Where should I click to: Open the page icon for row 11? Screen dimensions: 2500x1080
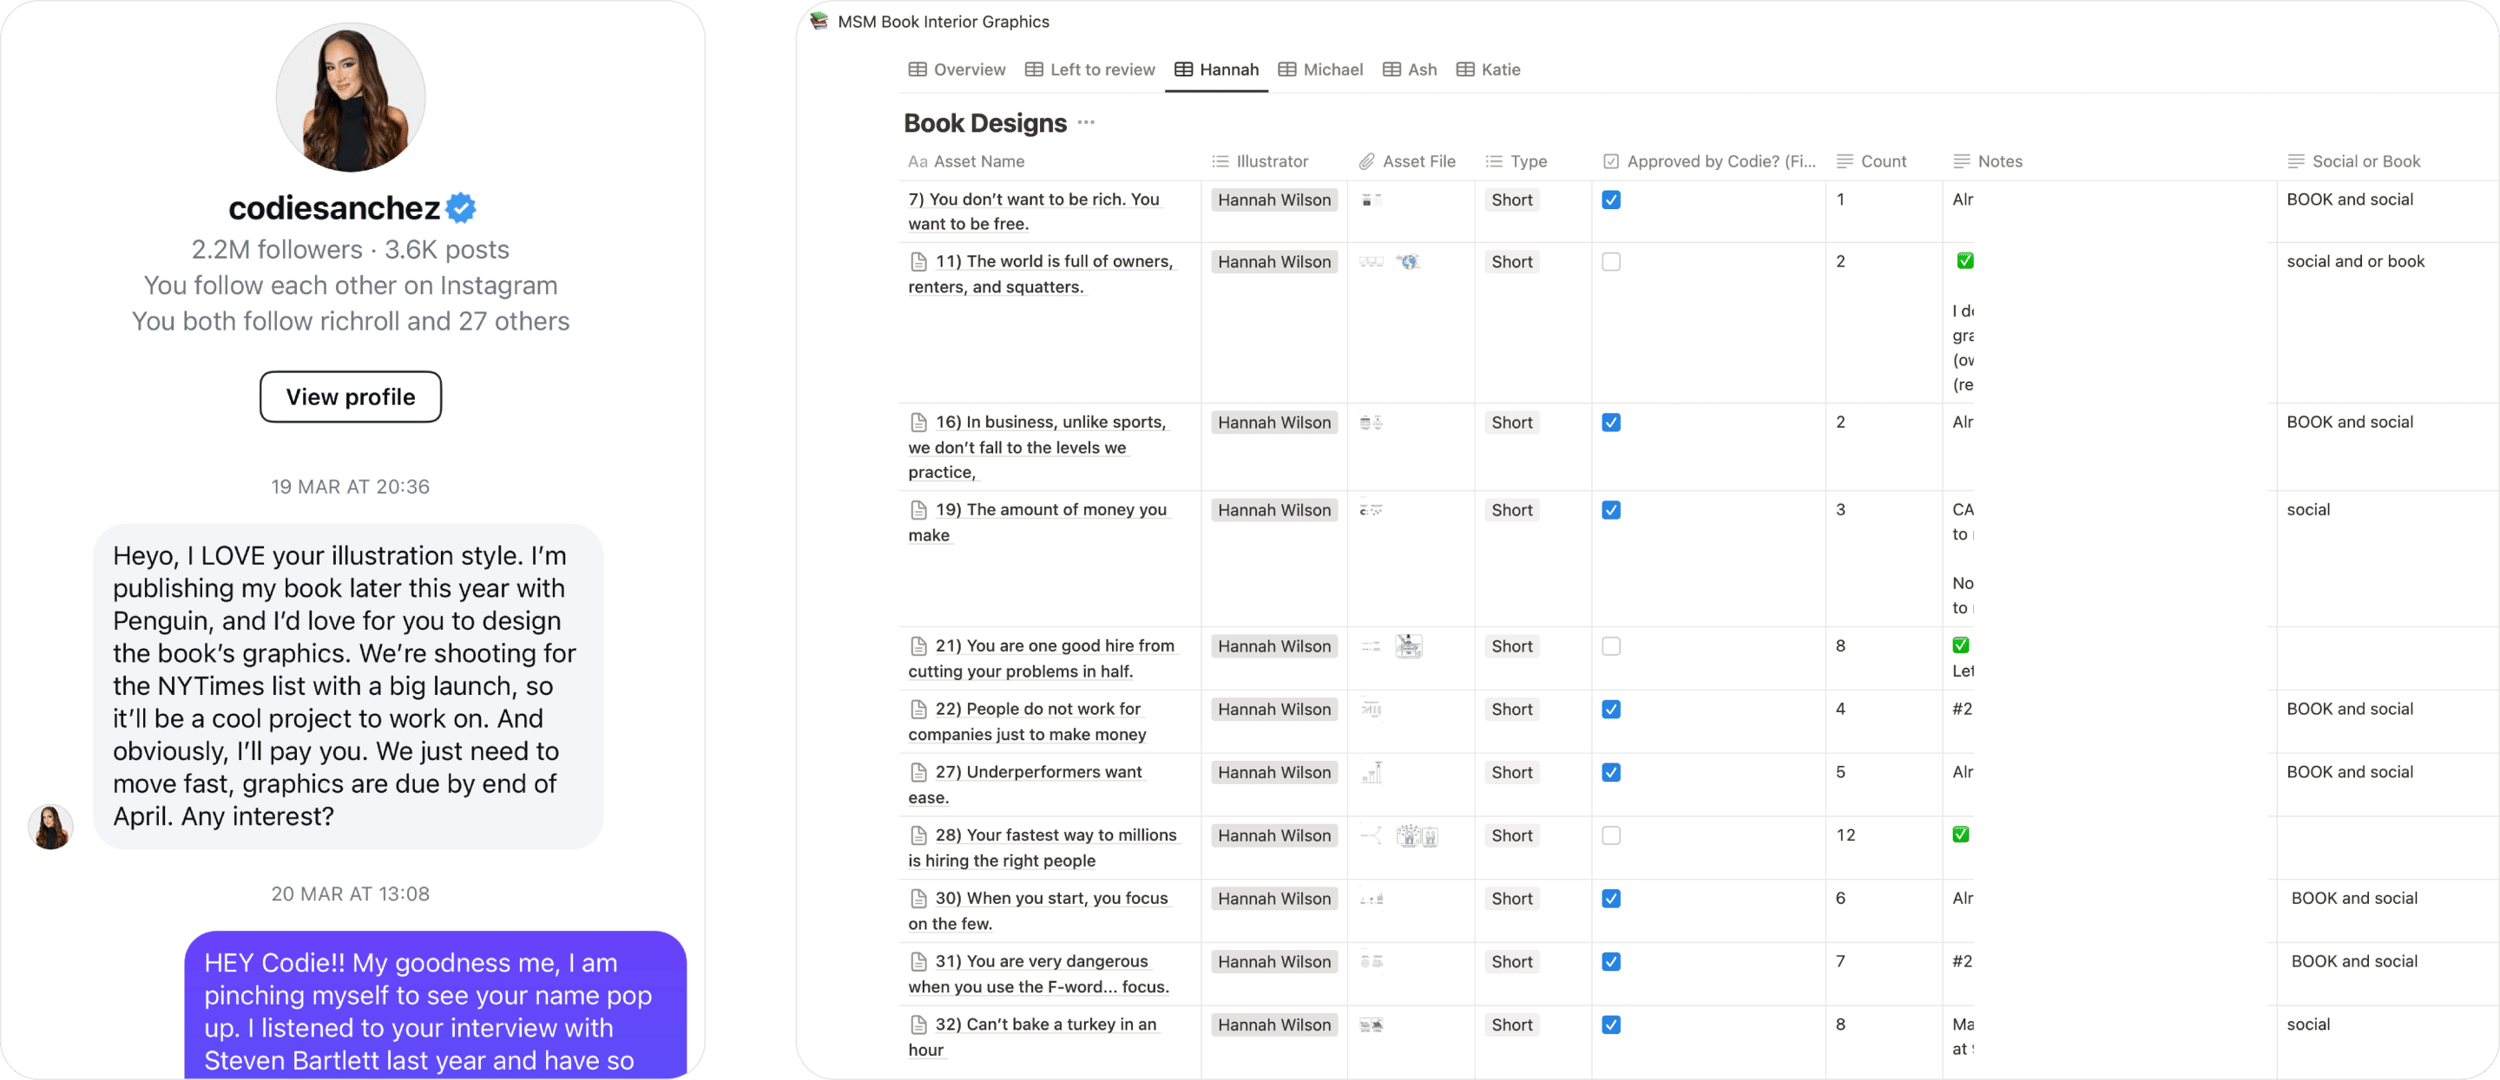click(x=918, y=262)
